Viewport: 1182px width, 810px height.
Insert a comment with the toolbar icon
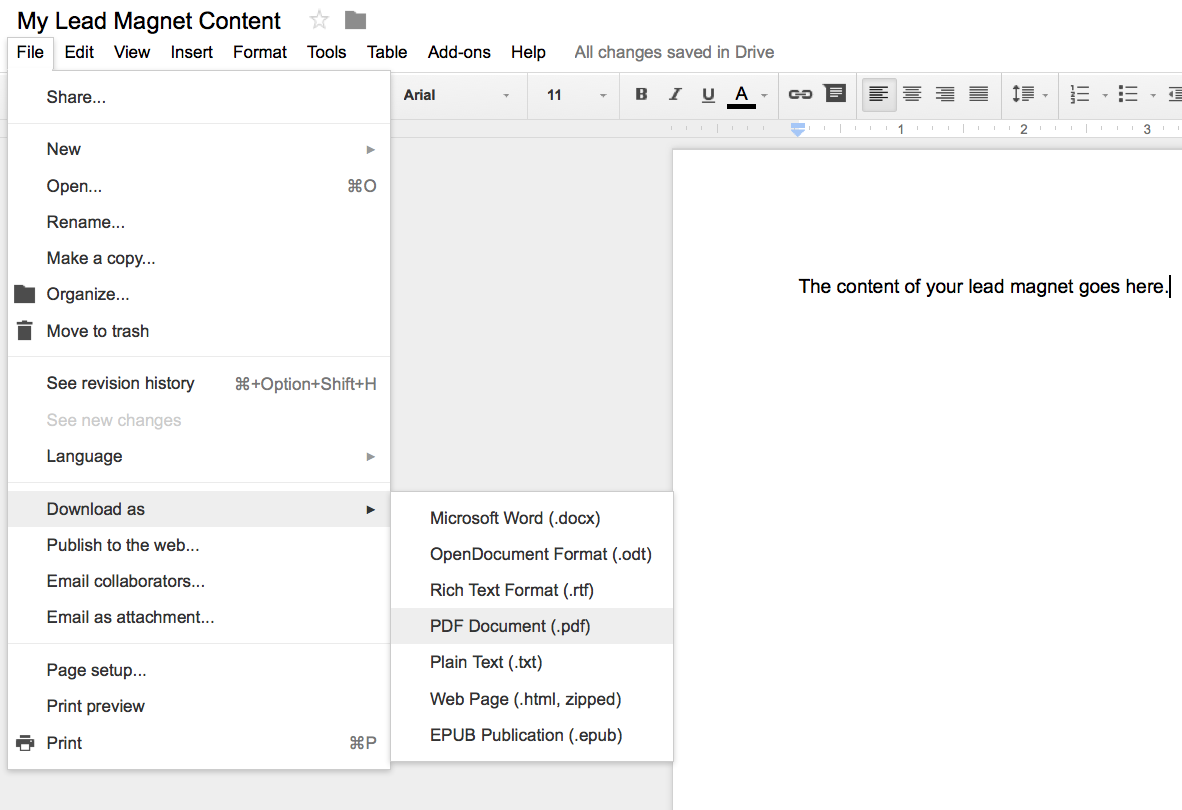coord(834,93)
